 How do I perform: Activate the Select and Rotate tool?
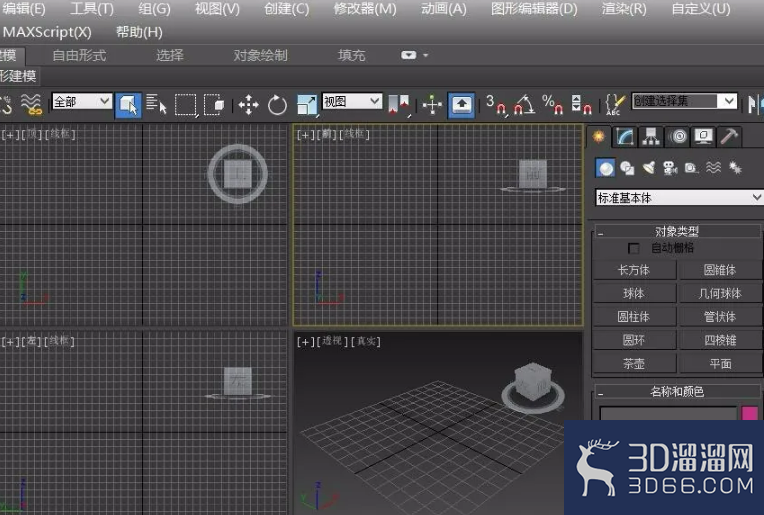click(277, 105)
